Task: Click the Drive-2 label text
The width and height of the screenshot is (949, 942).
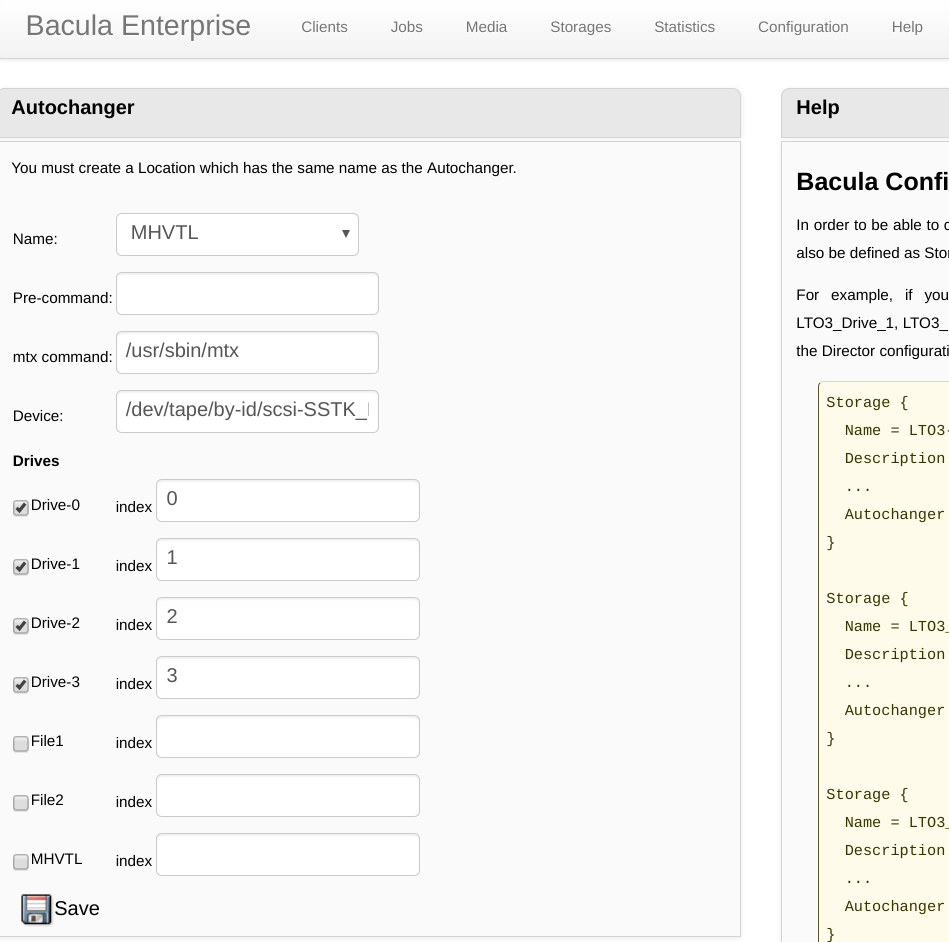Action: [55, 624]
